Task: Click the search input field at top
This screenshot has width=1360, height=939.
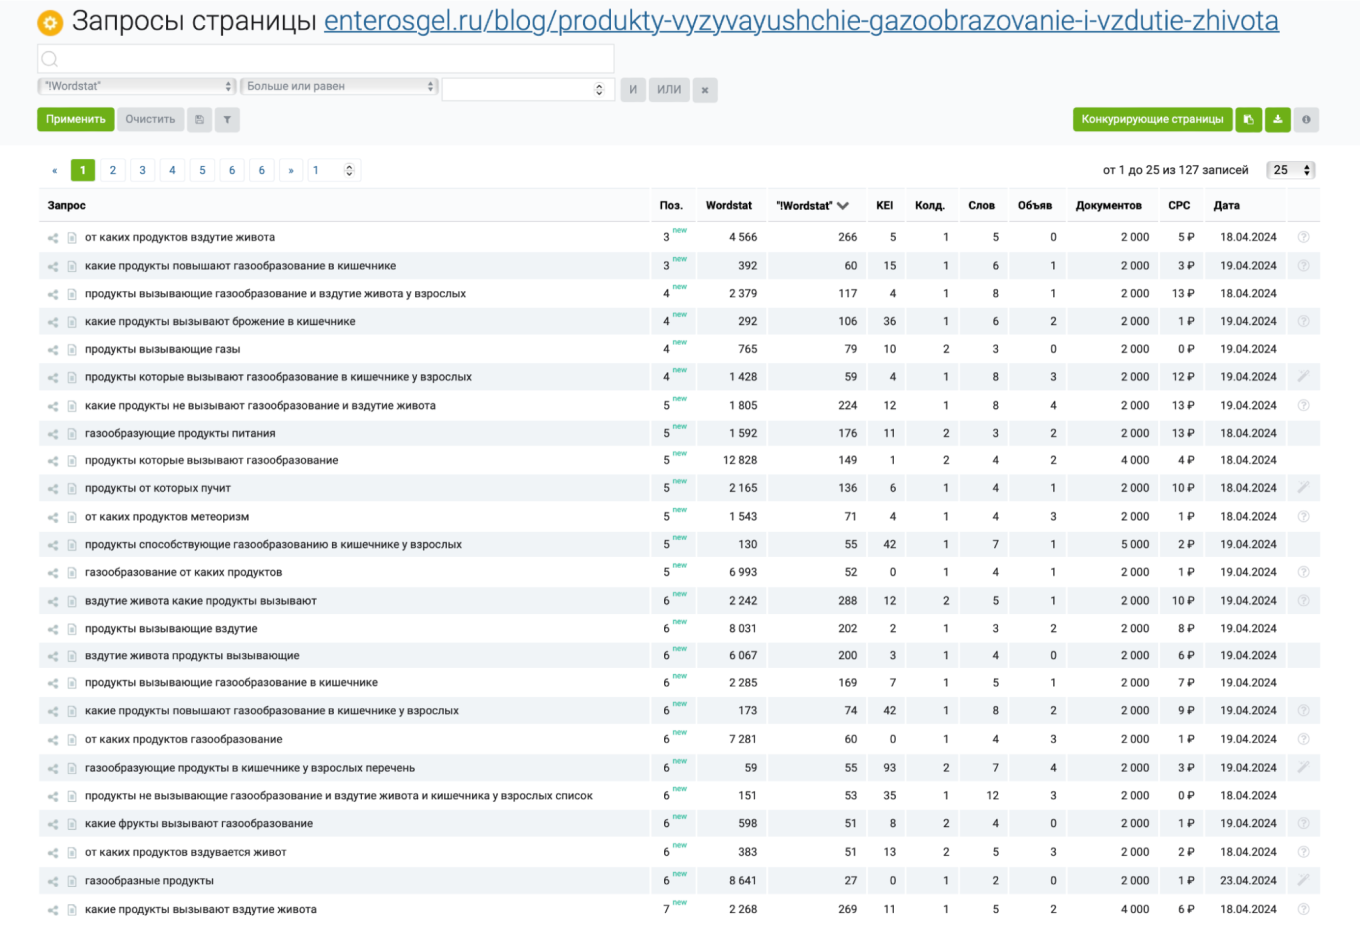Action: point(326,59)
